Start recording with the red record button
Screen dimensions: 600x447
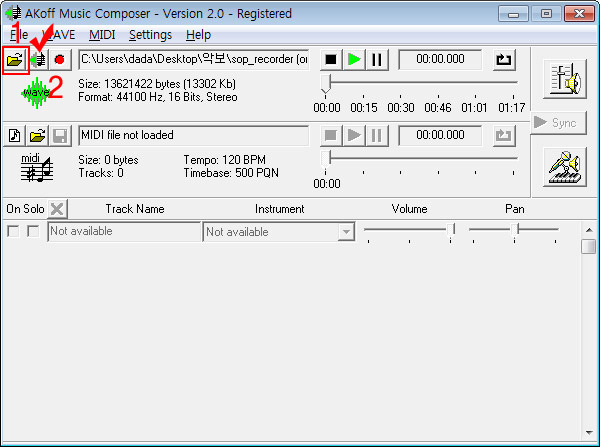[x=60, y=60]
